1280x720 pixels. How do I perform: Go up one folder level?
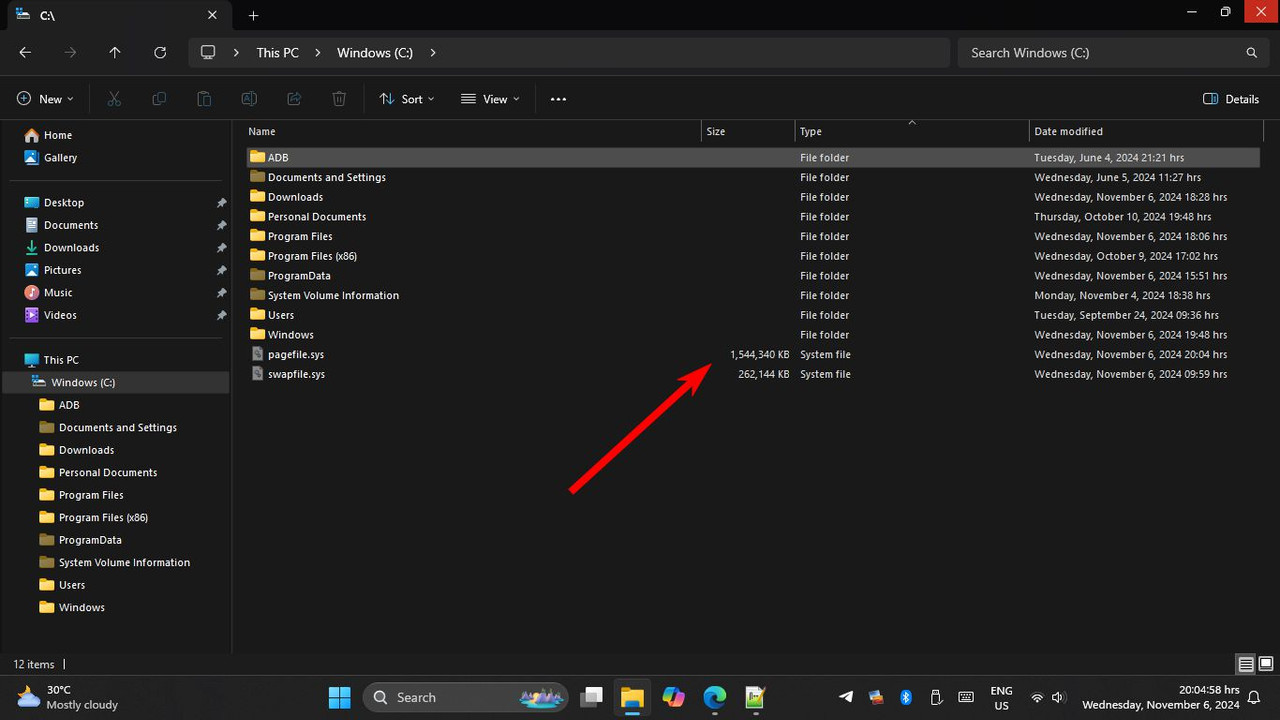pos(115,53)
